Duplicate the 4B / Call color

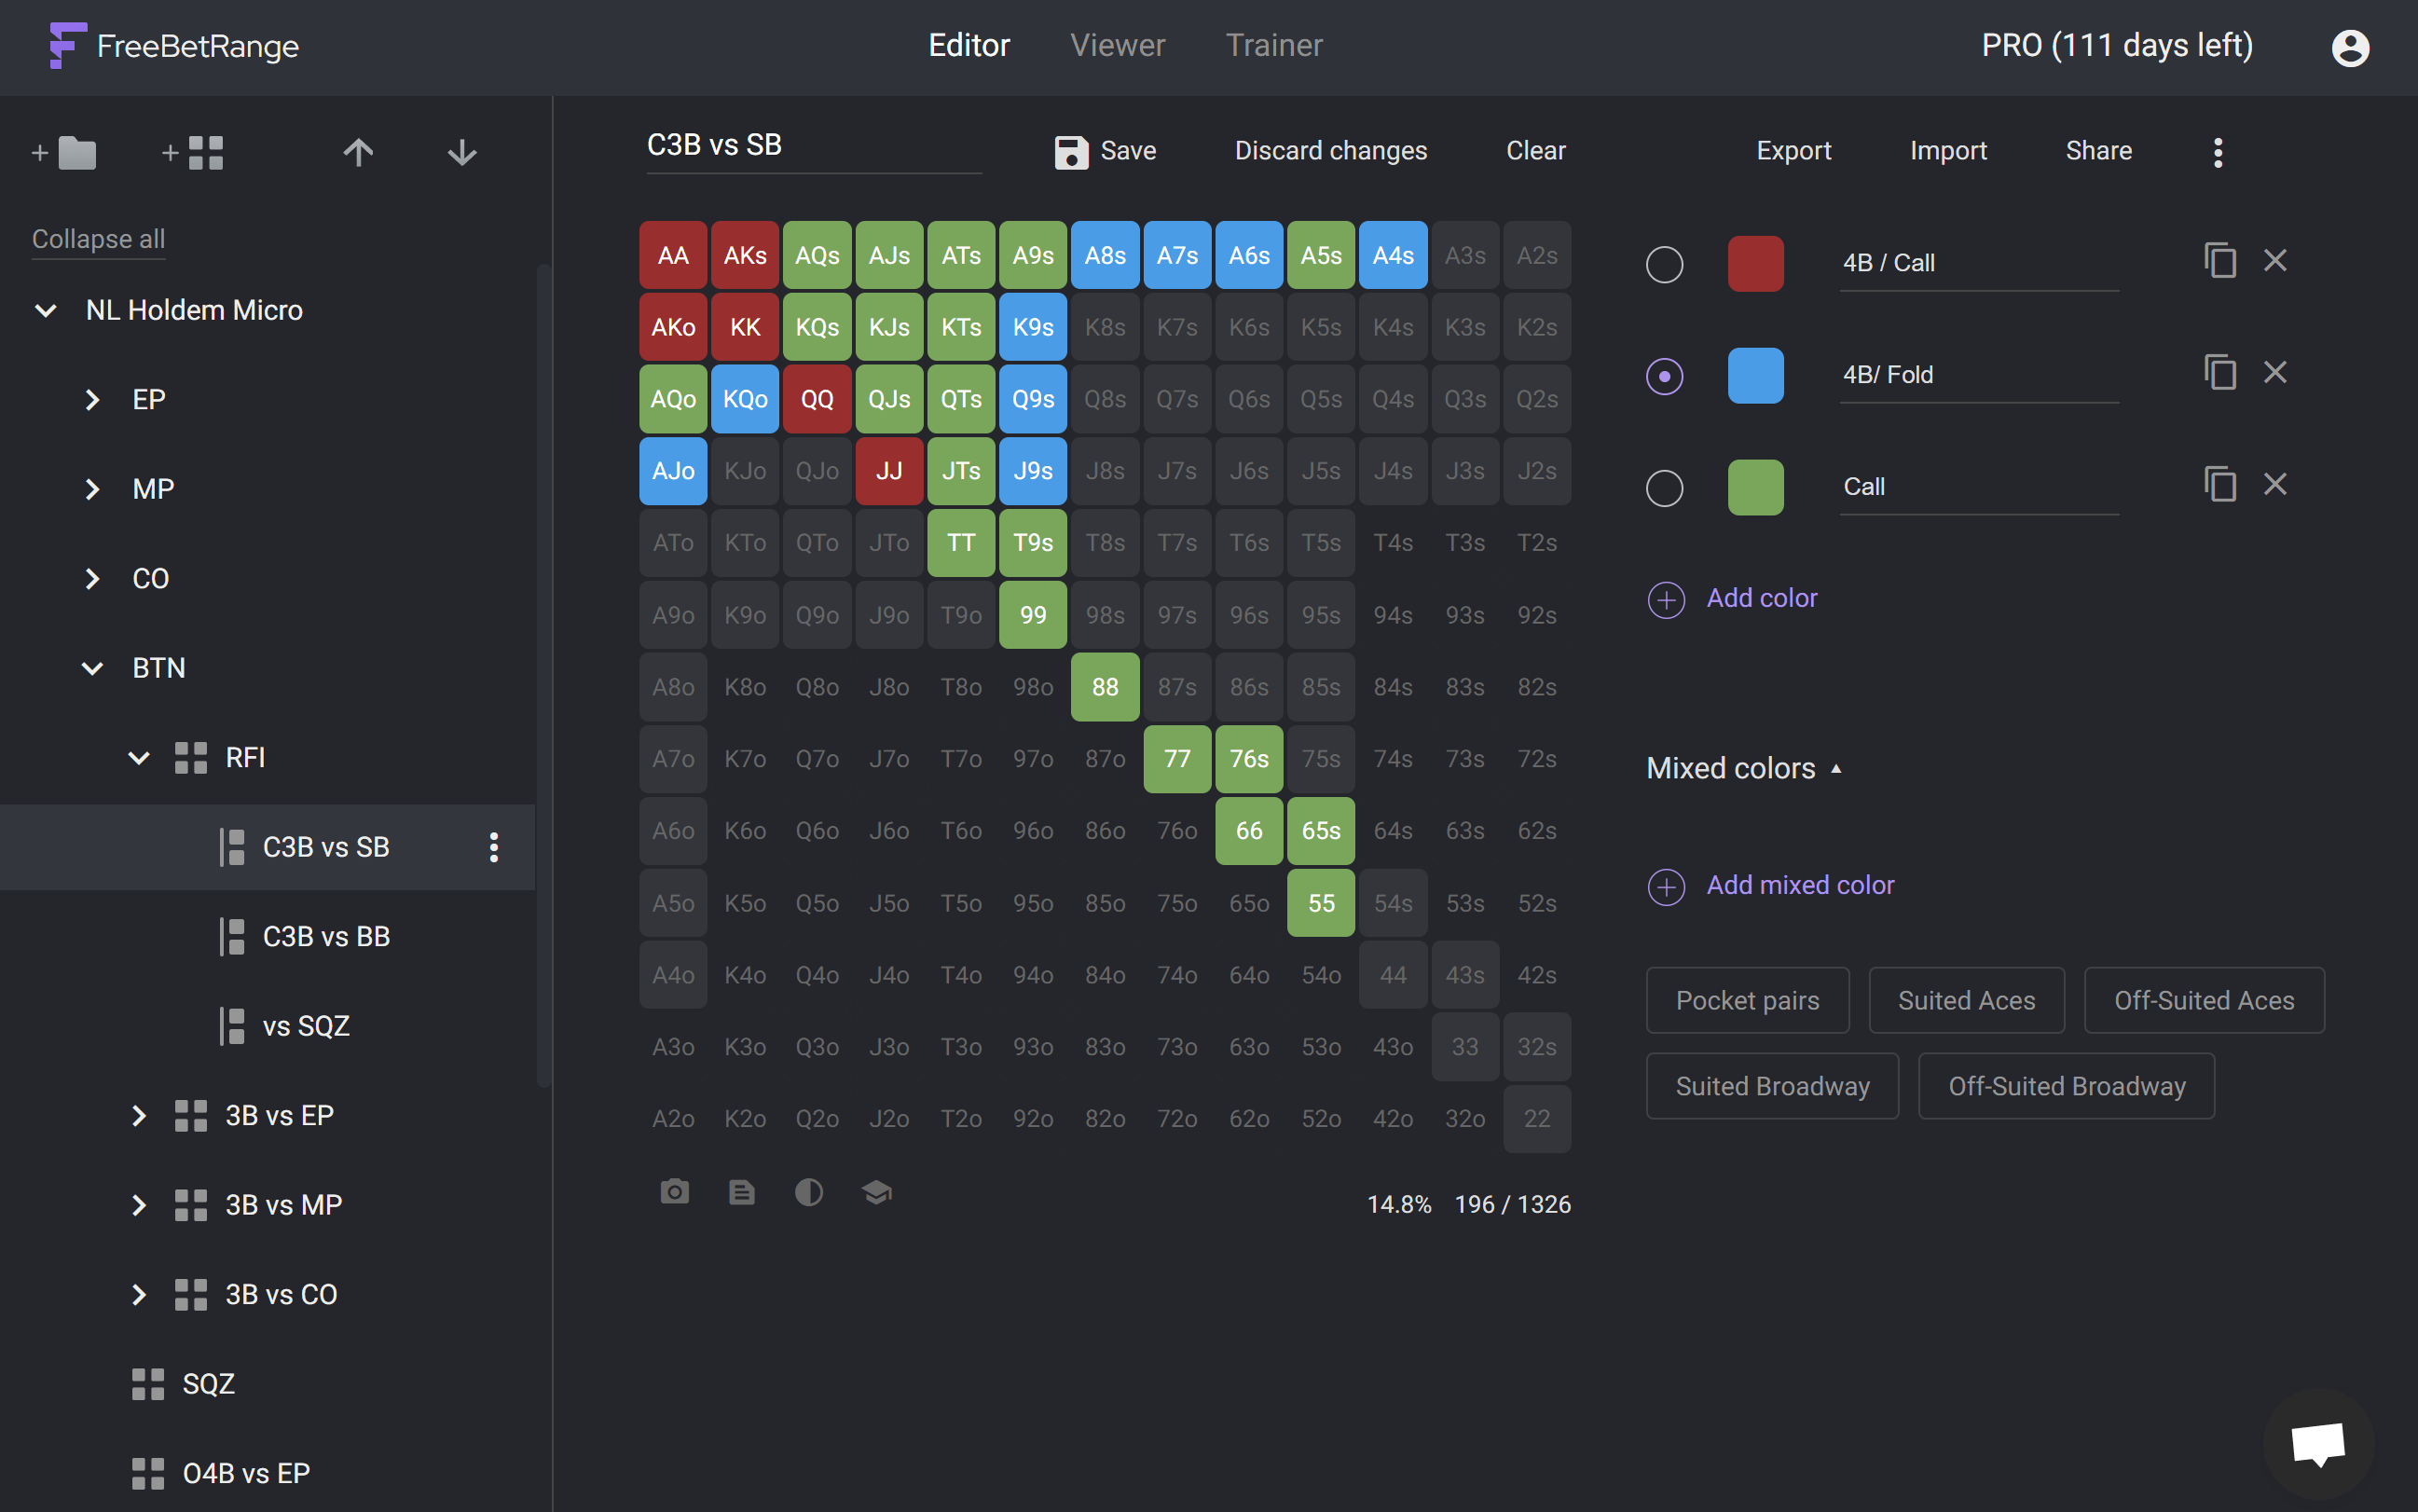[2219, 261]
